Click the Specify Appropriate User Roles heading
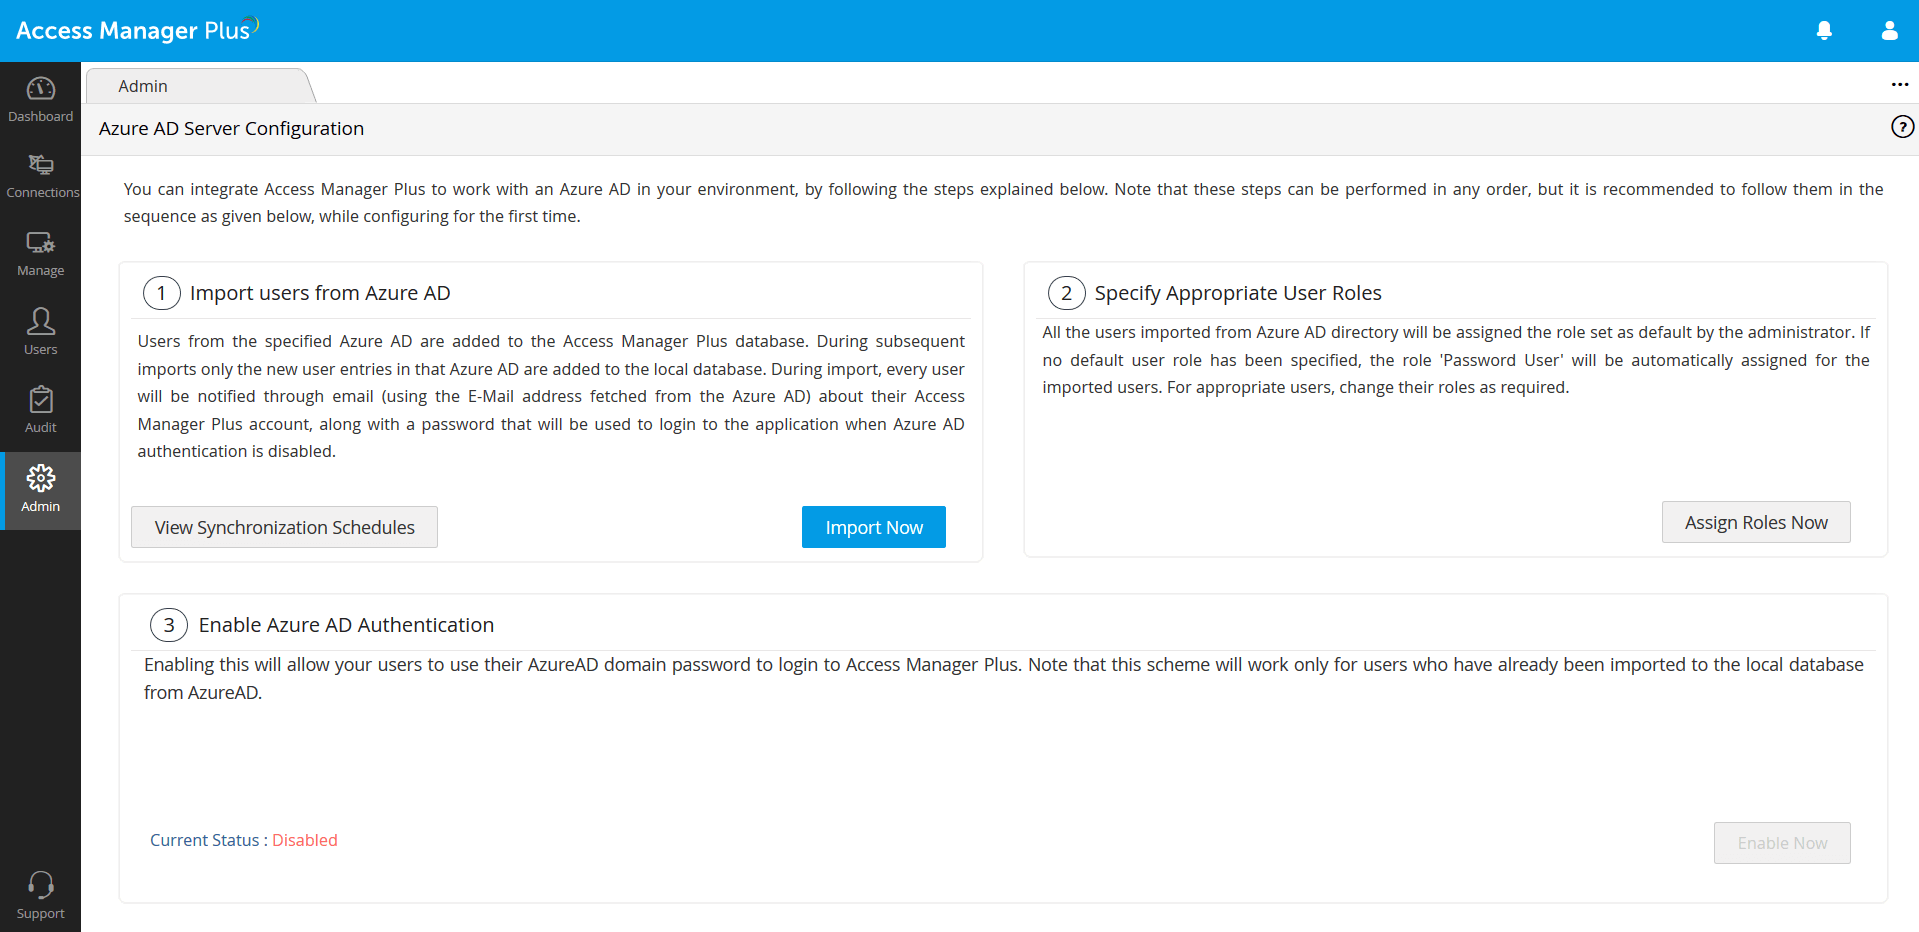This screenshot has width=1919, height=932. [1238, 293]
